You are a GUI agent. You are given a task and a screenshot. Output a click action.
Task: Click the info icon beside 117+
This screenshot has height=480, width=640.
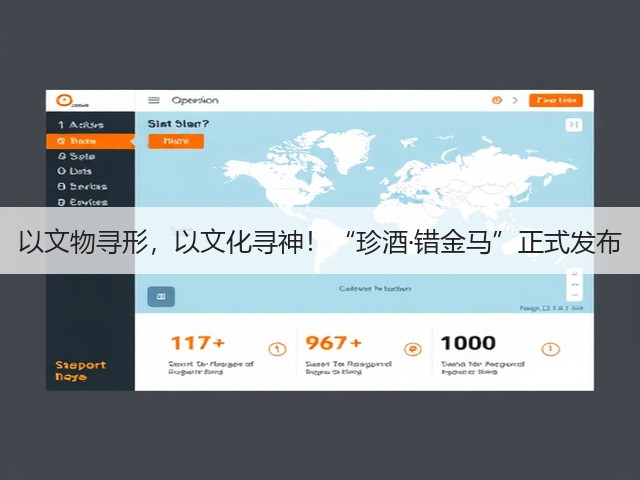tap(277, 349)
